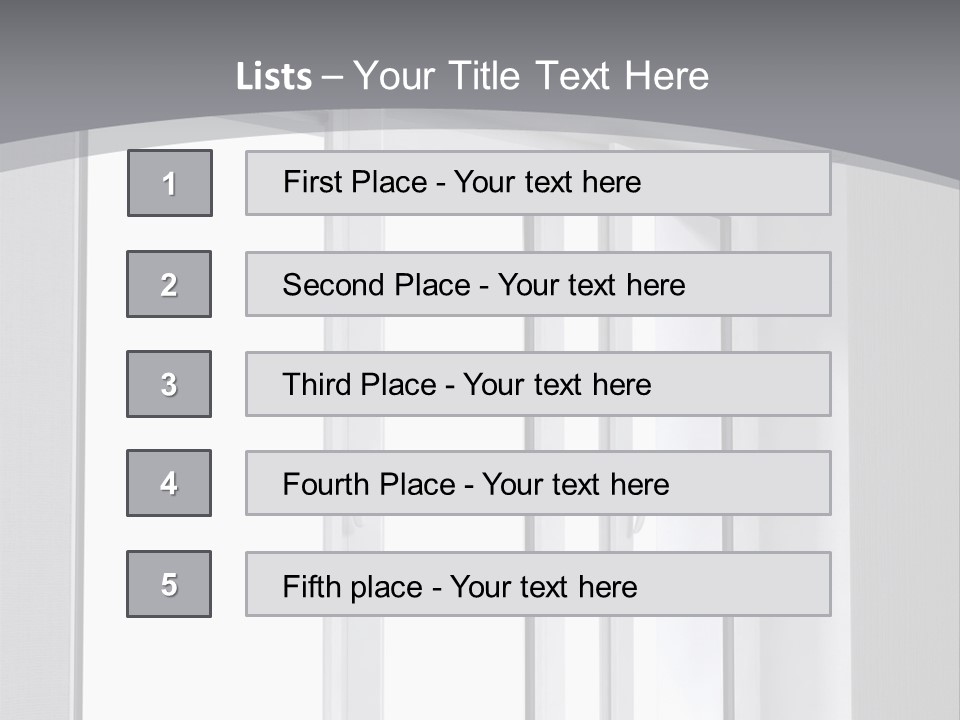Select the Fifth place text bar
Image resolution: width=960 pixels, height=720 pixels.
538,584
